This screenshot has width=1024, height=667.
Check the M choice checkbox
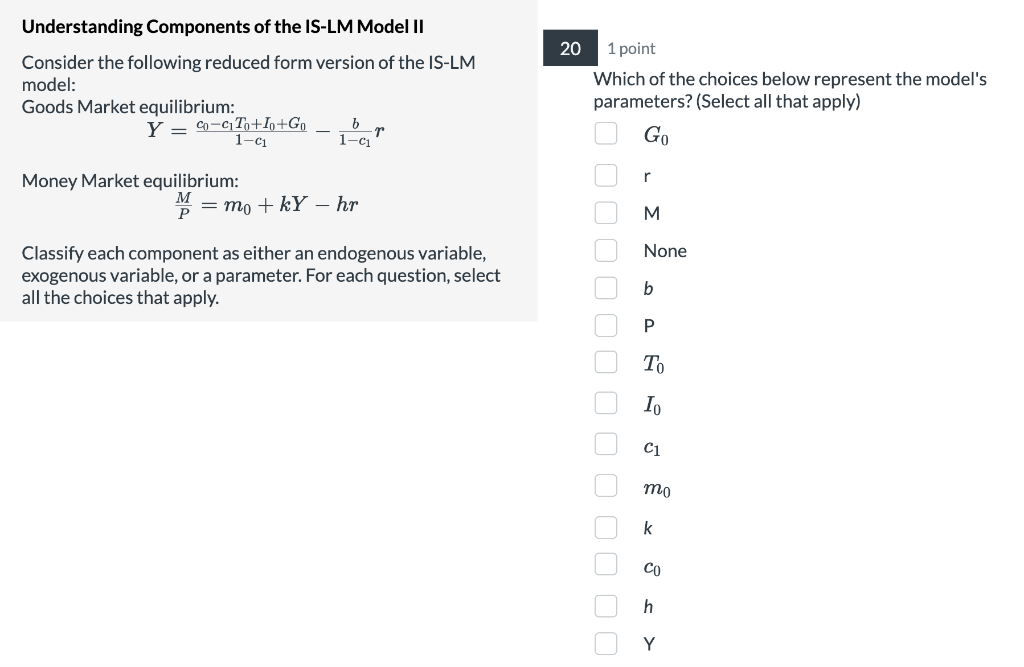[x=606, y=212]
